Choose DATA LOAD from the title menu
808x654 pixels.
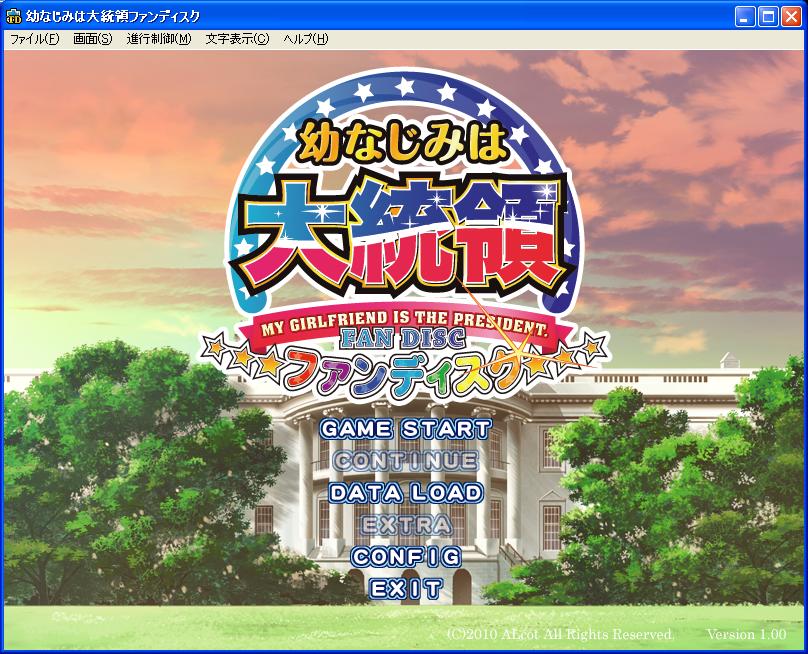(406, 493)
